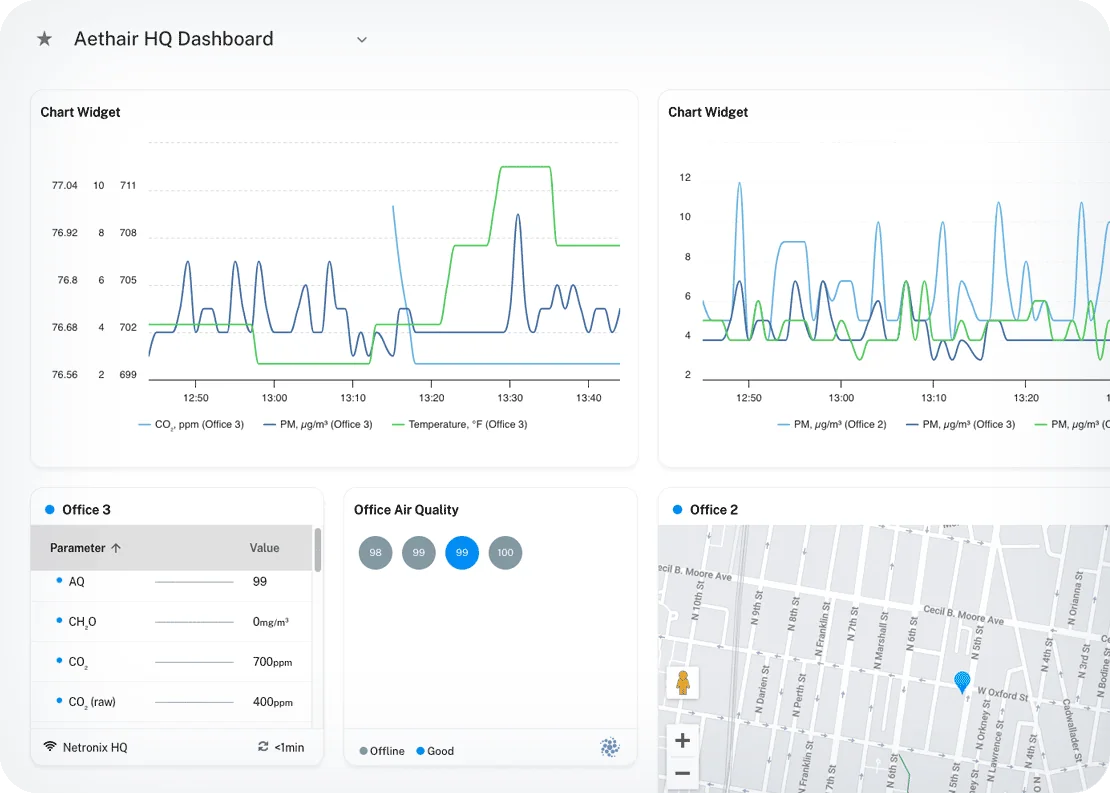The width and height of the screenshot is (1110, 793).
Task: Click the favorite star icon beside dashboard title
Action: [x=45, y=39]
